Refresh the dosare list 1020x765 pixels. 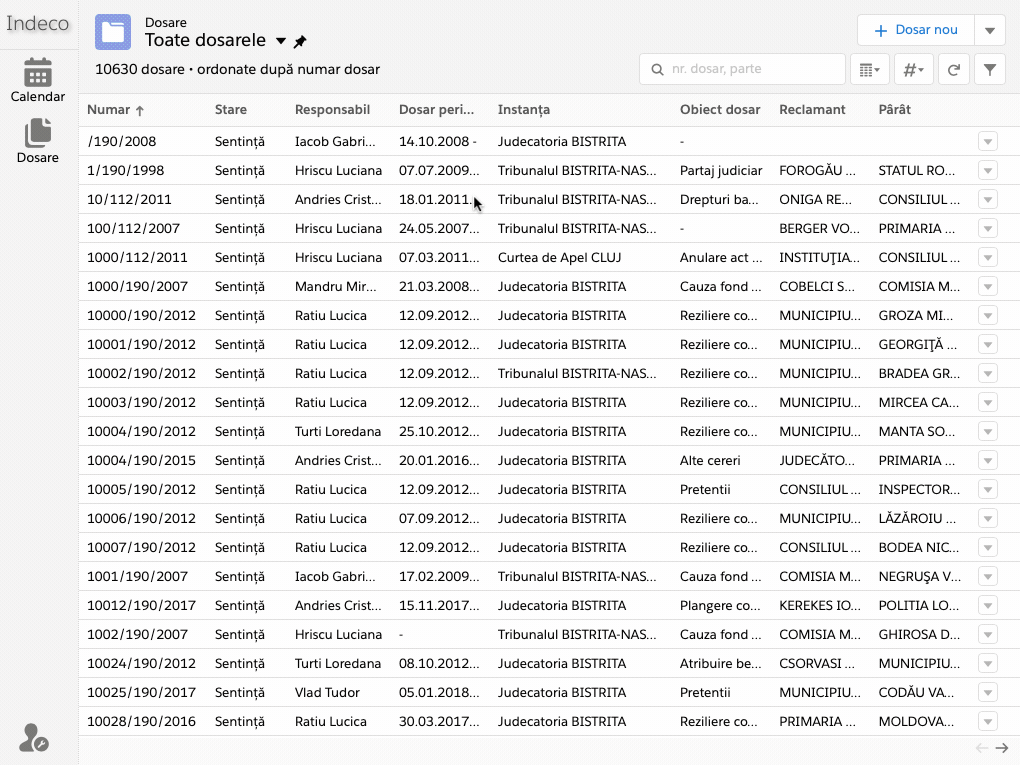pyautogui.click(x=954, y=70)
